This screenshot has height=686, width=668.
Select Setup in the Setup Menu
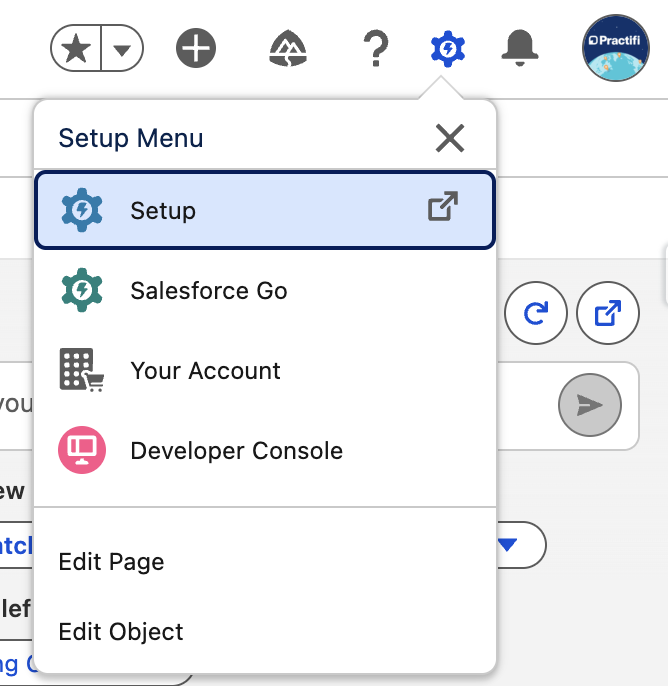pyautogui.click(x=265, y=210)
